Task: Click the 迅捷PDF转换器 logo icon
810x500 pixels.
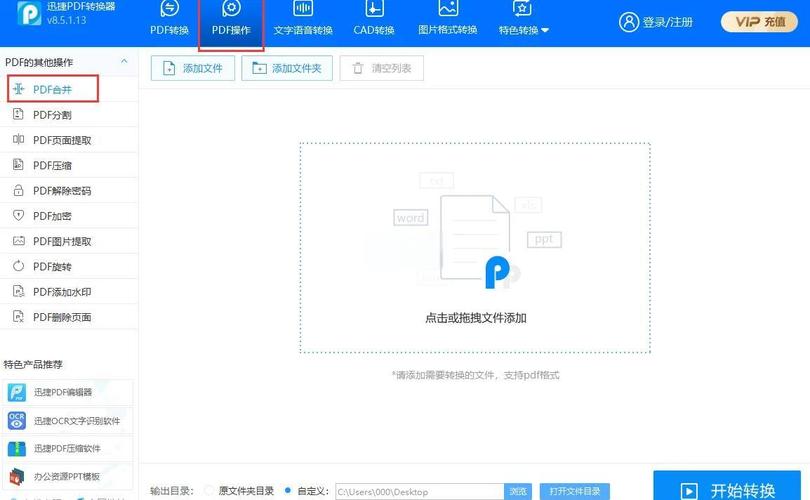Action: click(29, 13)
